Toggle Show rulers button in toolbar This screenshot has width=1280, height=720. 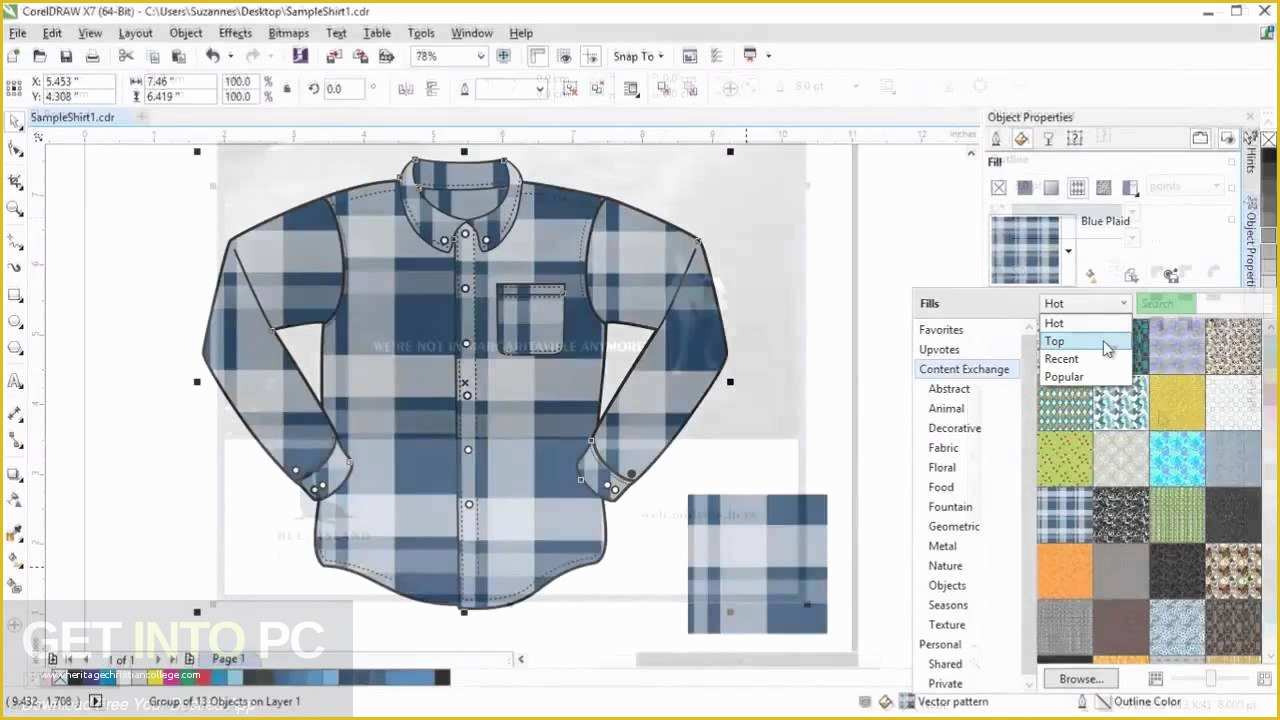537,56
